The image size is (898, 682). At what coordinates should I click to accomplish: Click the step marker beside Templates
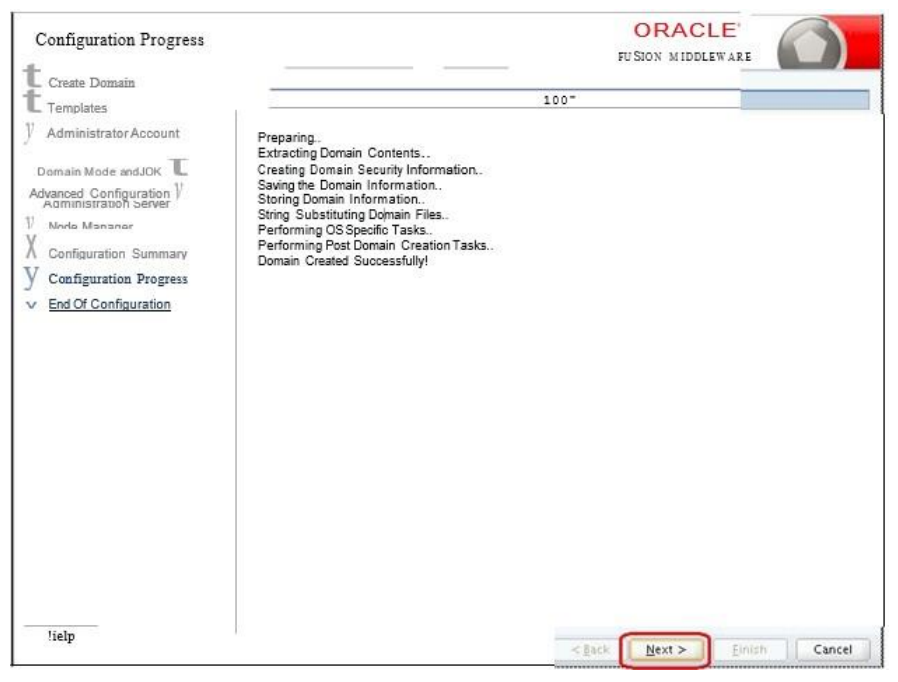pos(31,101)
